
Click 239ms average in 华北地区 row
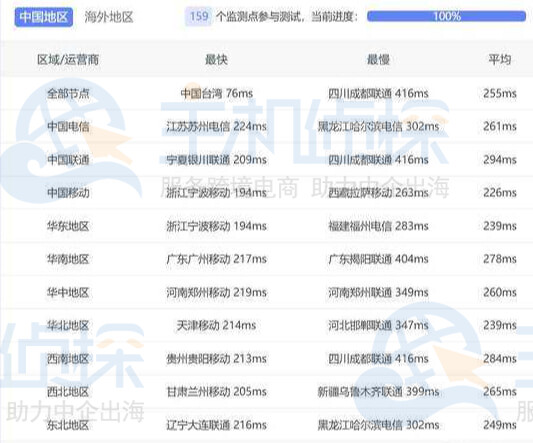[500, 325]
